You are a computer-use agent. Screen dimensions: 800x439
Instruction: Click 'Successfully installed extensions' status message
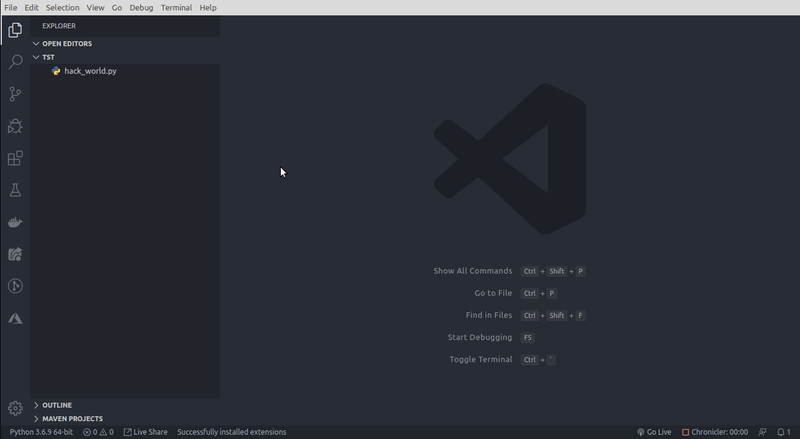pos(232,432)
